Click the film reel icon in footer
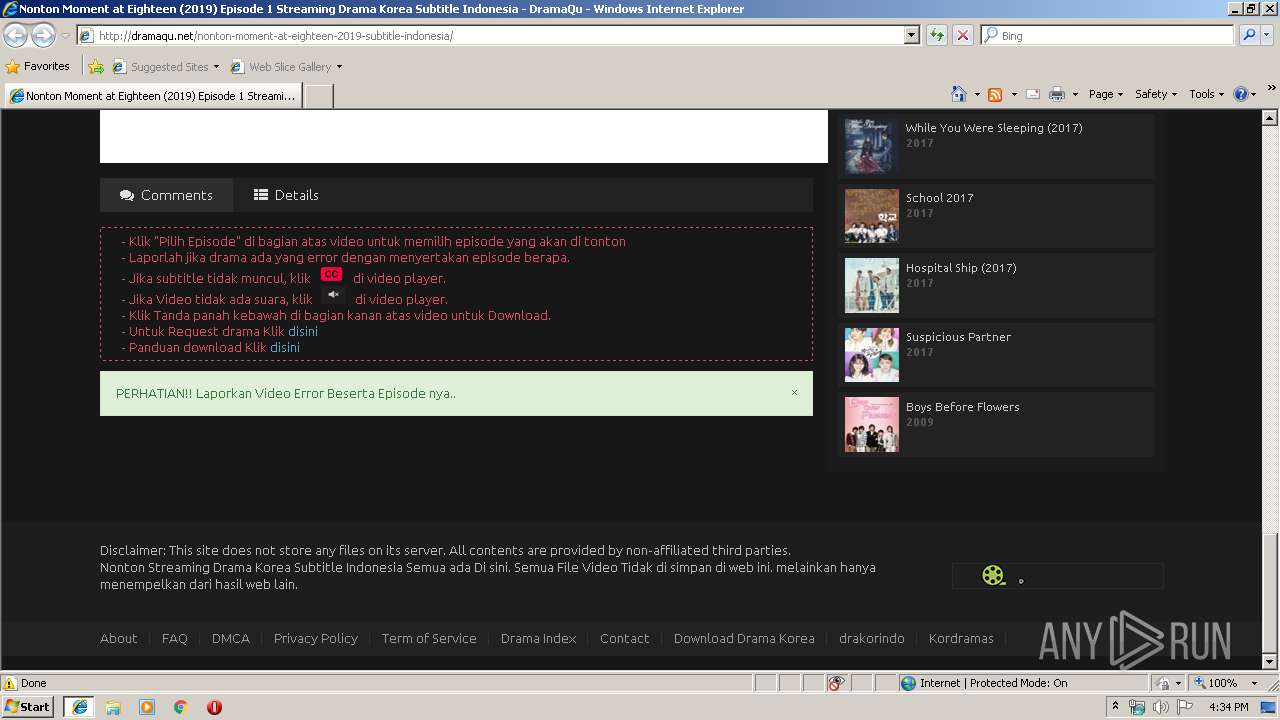The width and height of the screenshot is (1280, 720). pyautogui.click(x=993, y=575)
